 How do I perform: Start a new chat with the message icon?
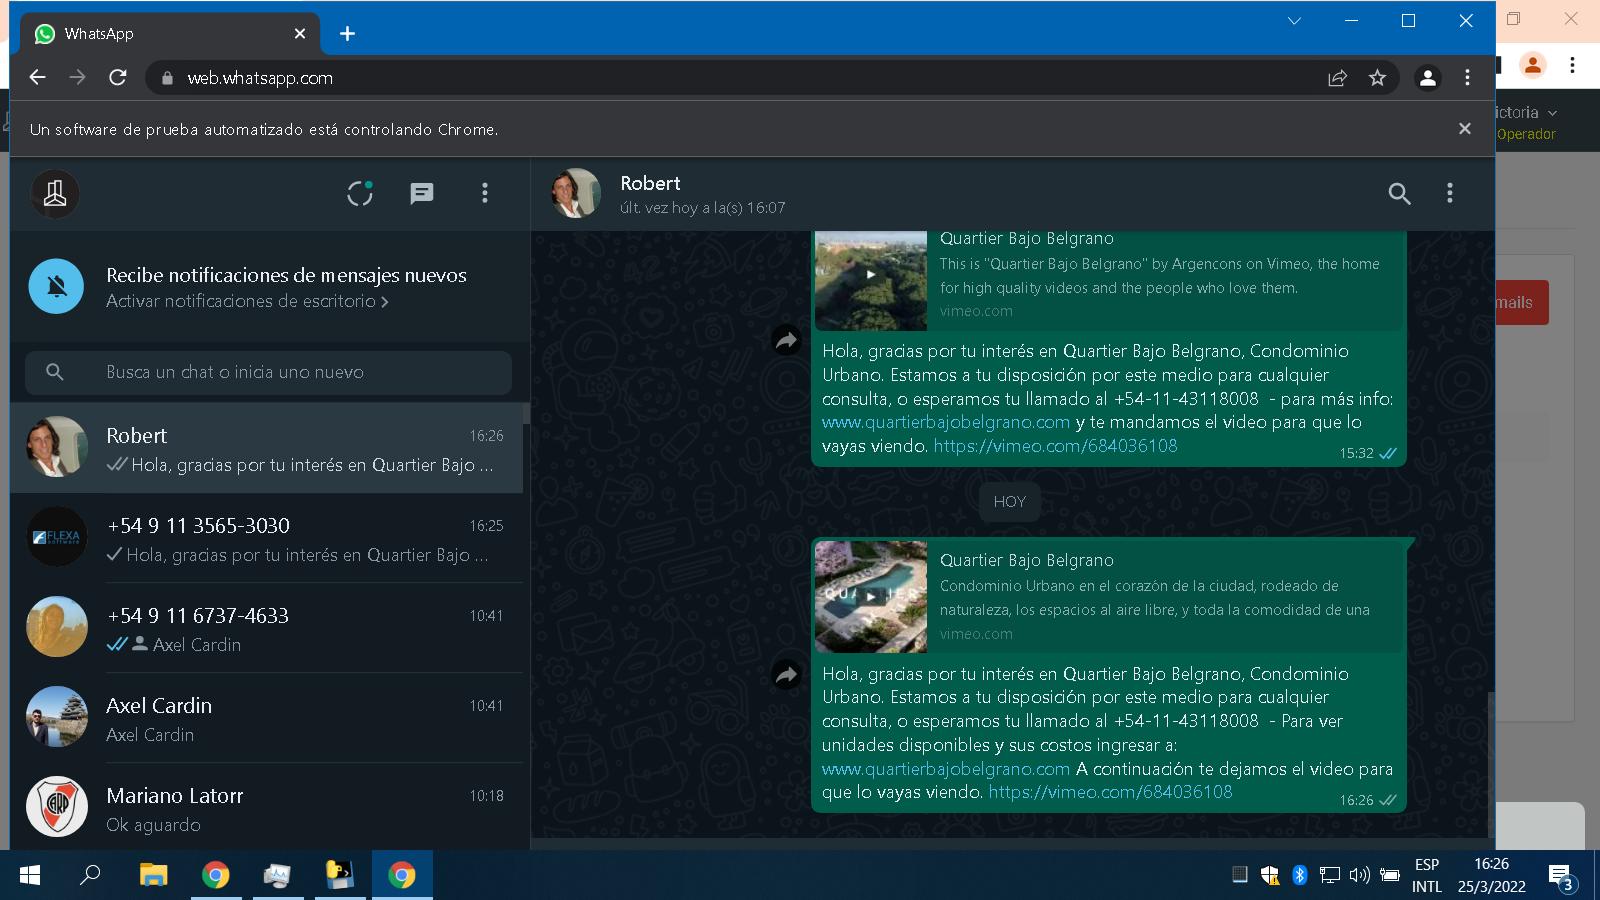click(x=422, y=193)
